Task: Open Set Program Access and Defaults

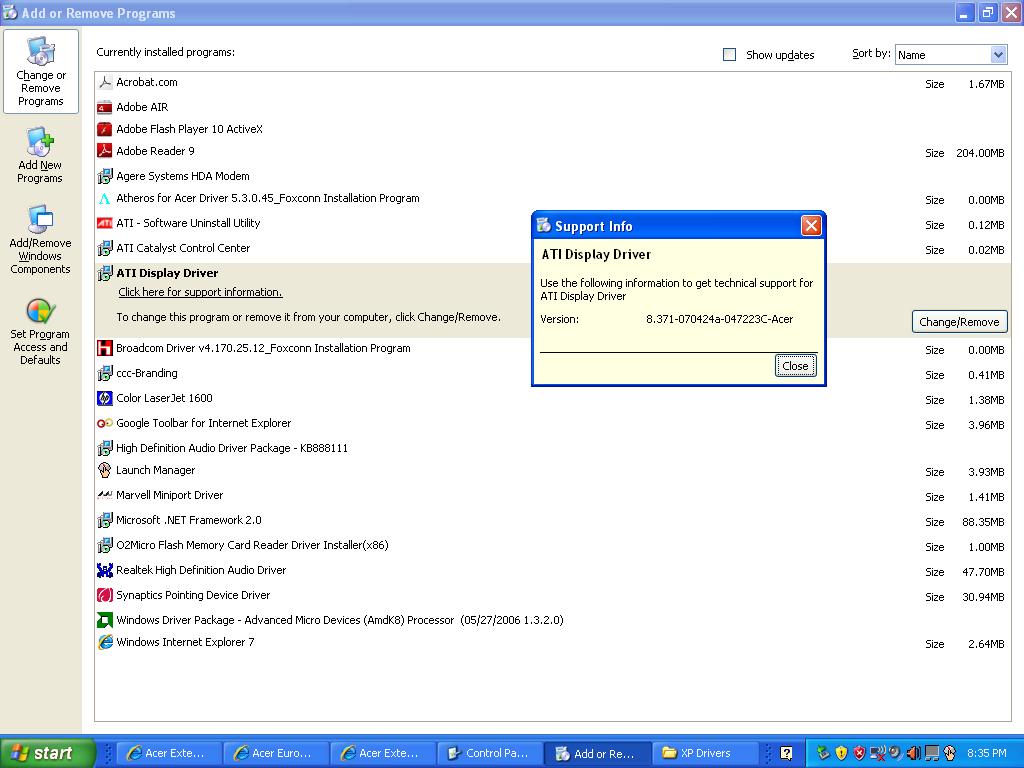Action: pyautogui.click(x=40, y=331)
